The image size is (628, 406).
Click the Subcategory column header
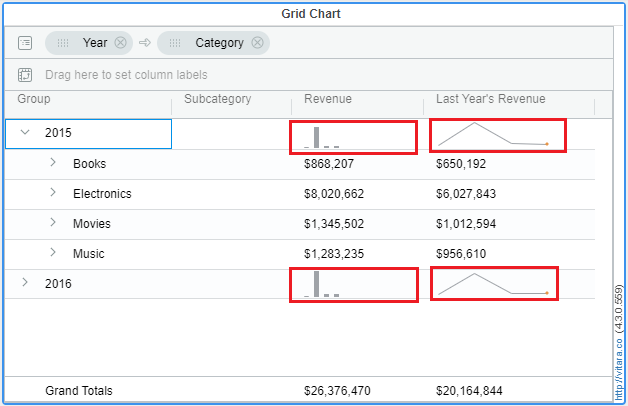pos(217,99)
